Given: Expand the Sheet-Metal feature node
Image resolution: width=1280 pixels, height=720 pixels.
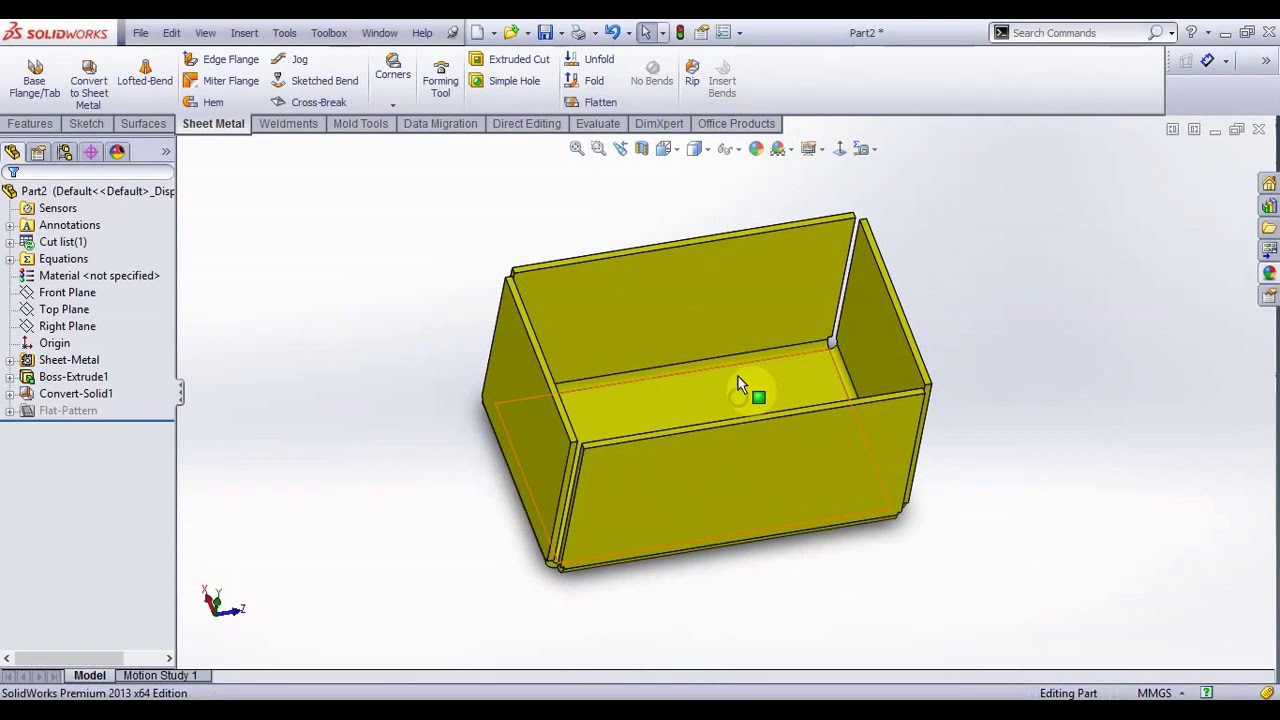Looking at the screenshot, I should point(10,360).
